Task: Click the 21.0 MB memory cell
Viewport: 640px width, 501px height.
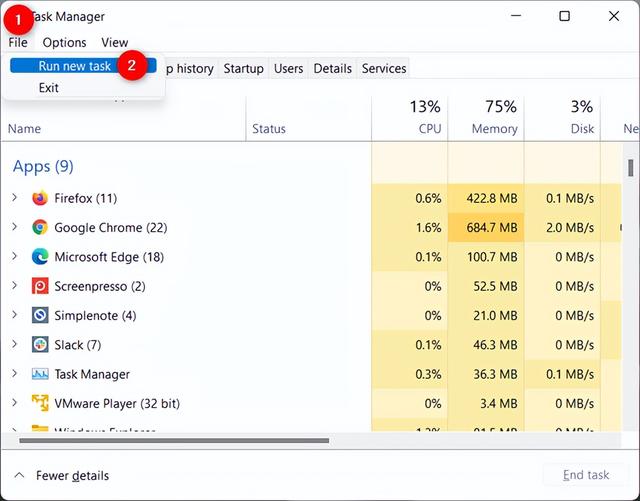Action: (486, 316)
